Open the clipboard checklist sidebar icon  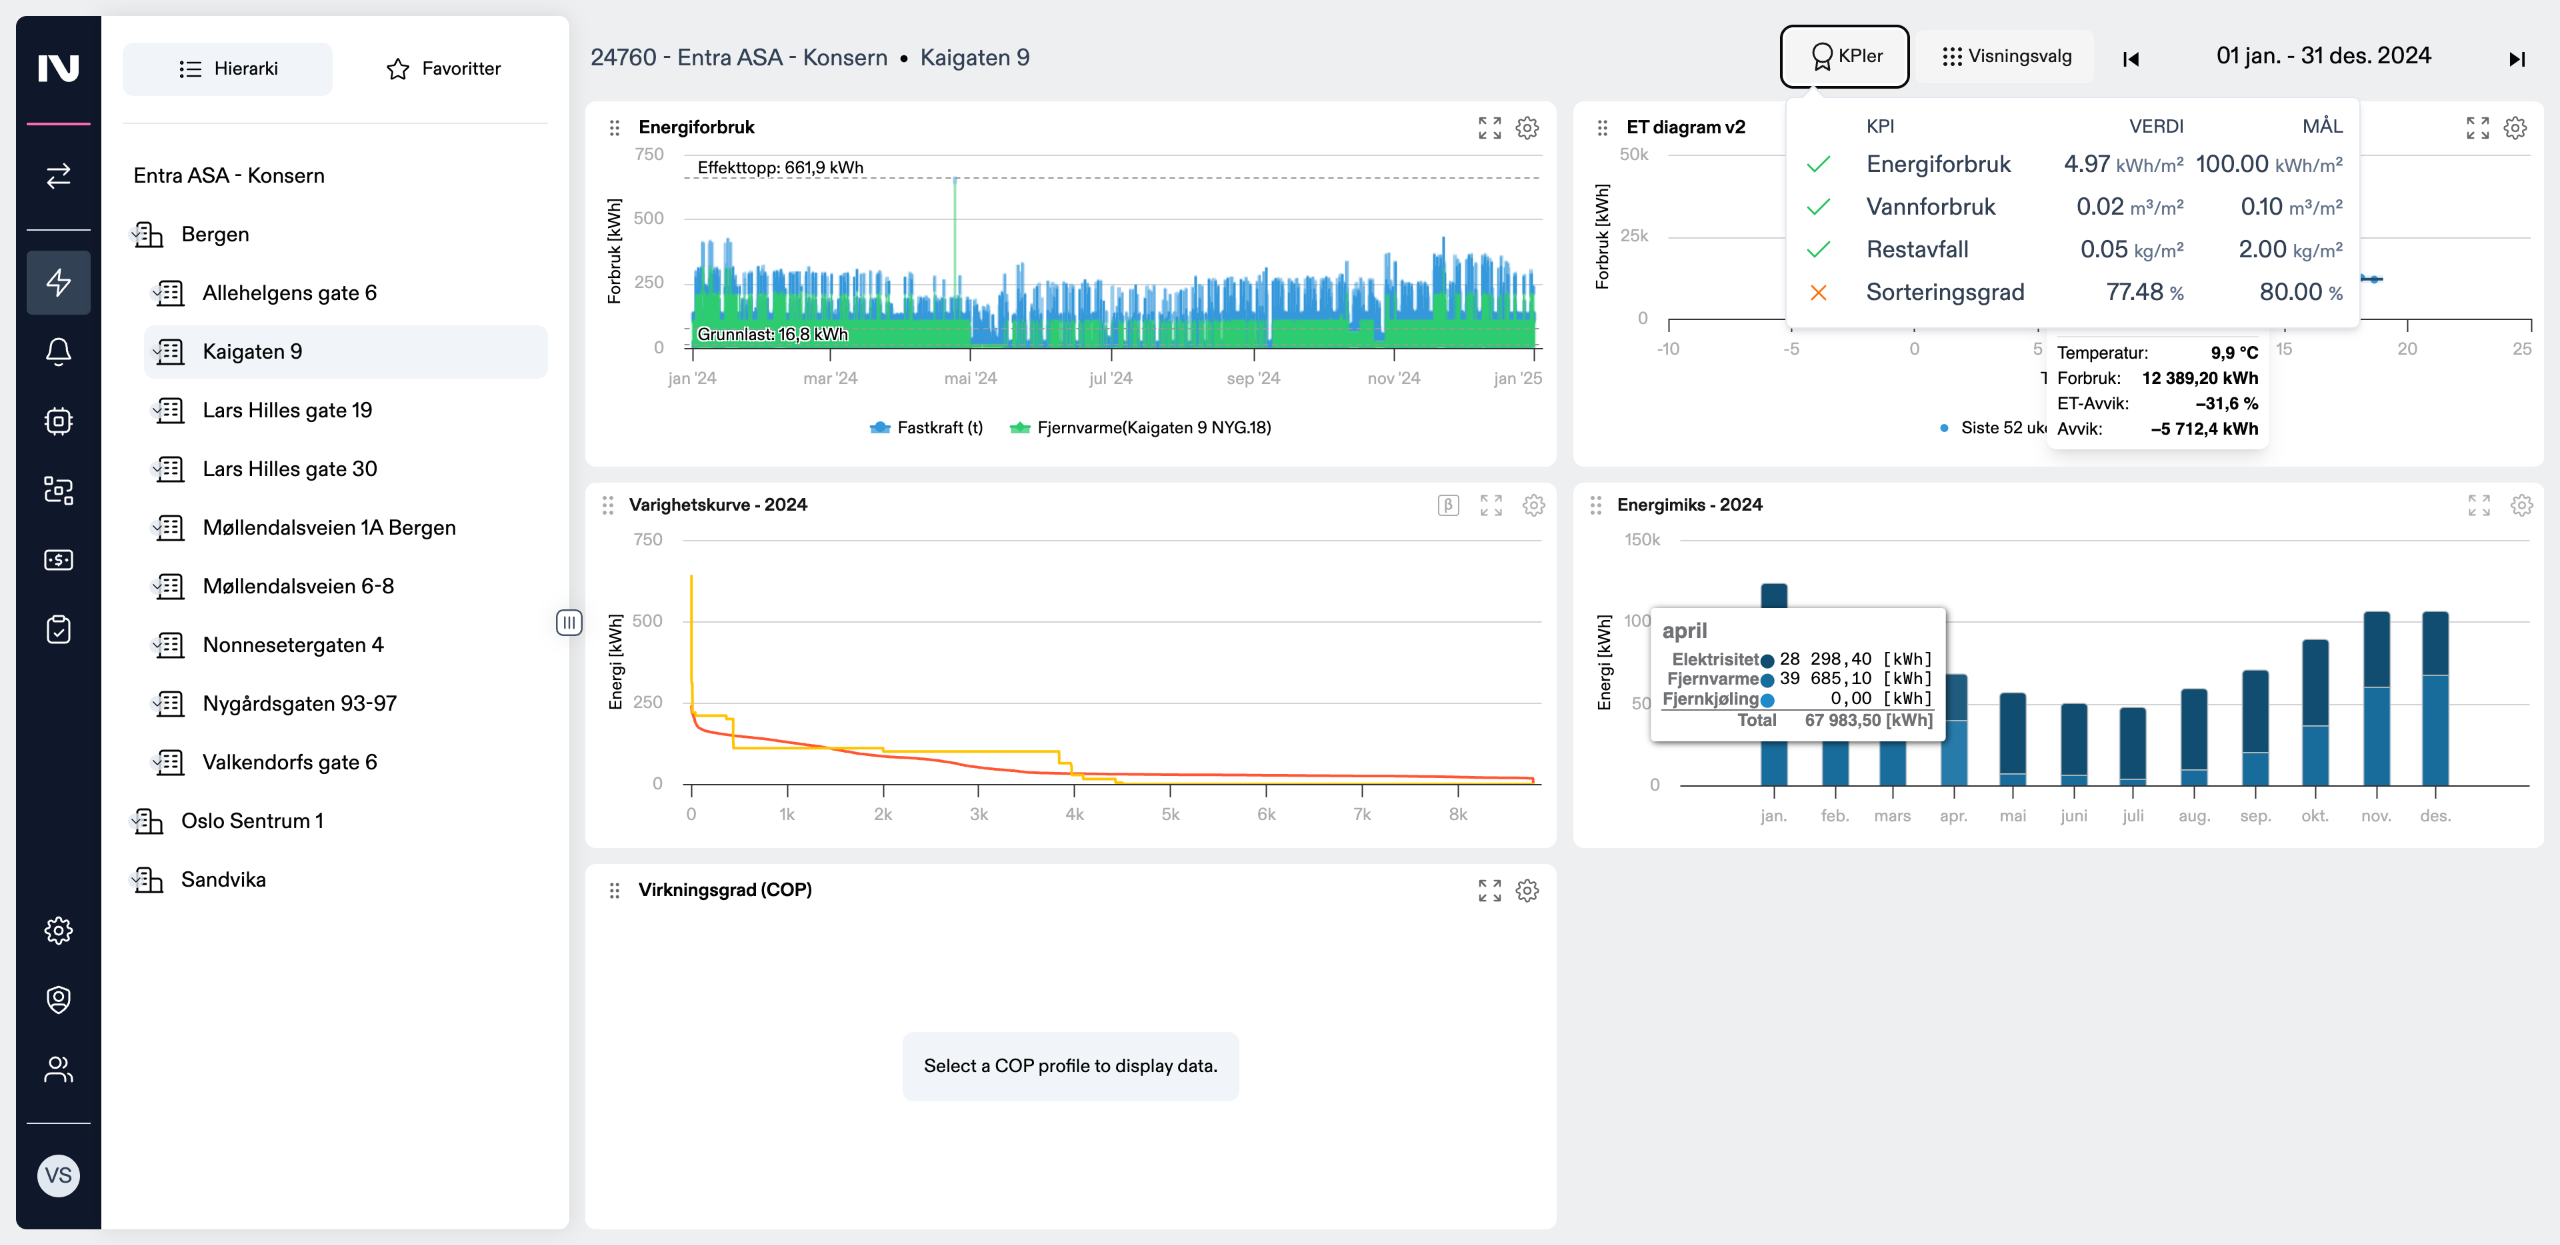tap(58, 629)
